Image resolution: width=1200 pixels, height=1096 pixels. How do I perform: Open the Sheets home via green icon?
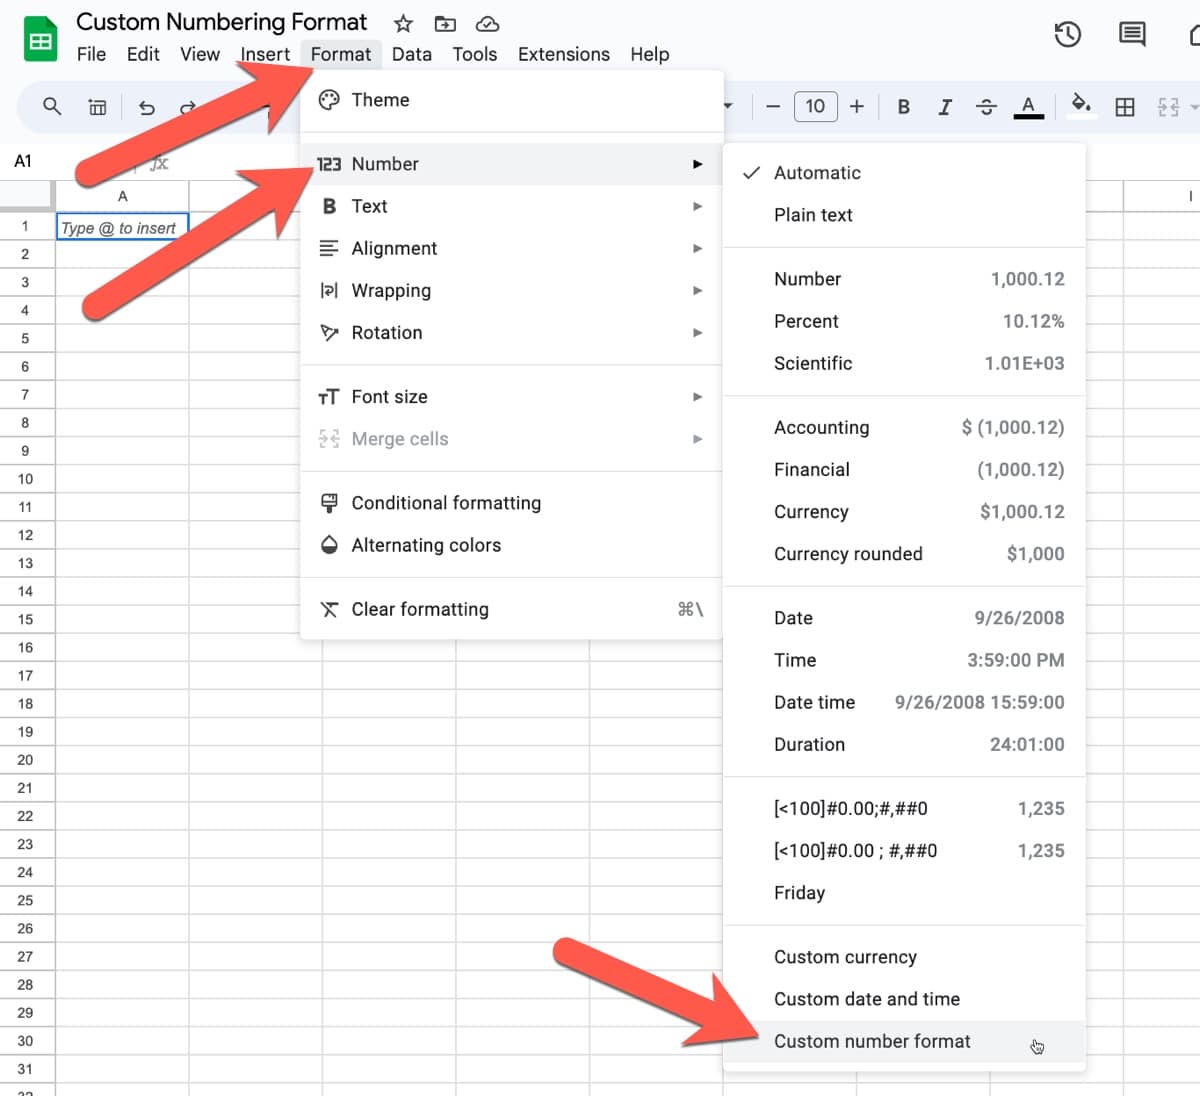(x=39, y=37)
